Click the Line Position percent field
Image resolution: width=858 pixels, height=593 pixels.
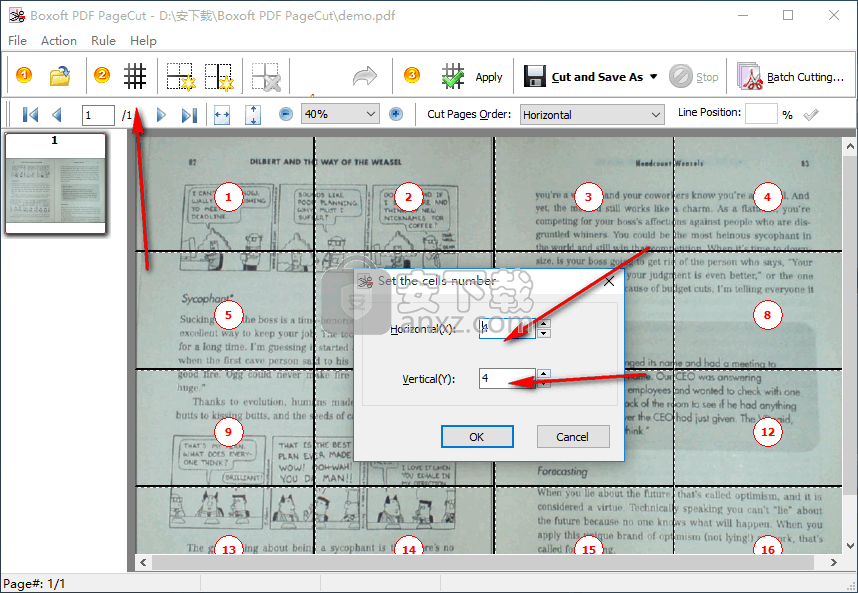coord(761,114)
